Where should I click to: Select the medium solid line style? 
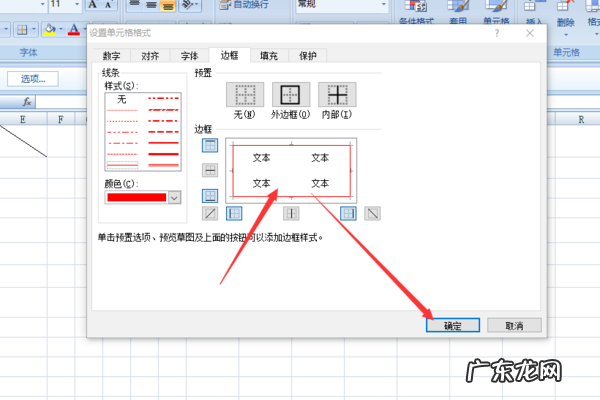[163, 143]
